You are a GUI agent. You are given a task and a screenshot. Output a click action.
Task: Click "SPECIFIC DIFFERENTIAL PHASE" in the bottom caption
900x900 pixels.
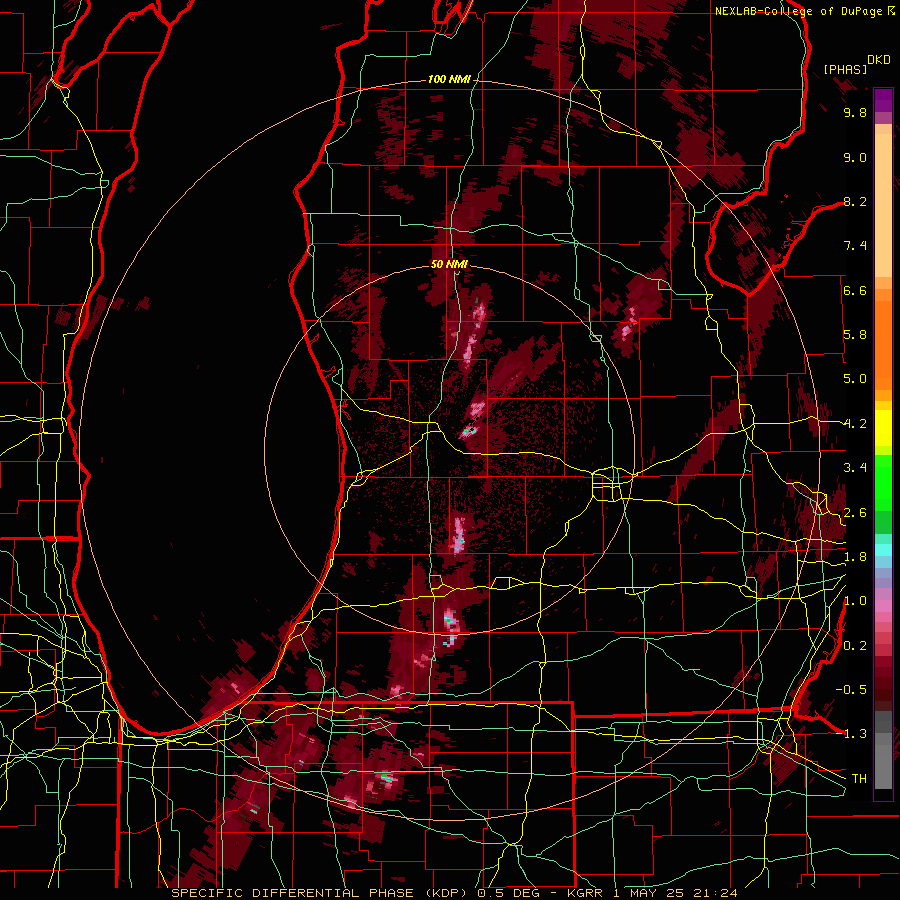pyautogui.click(x=292, y=893)
